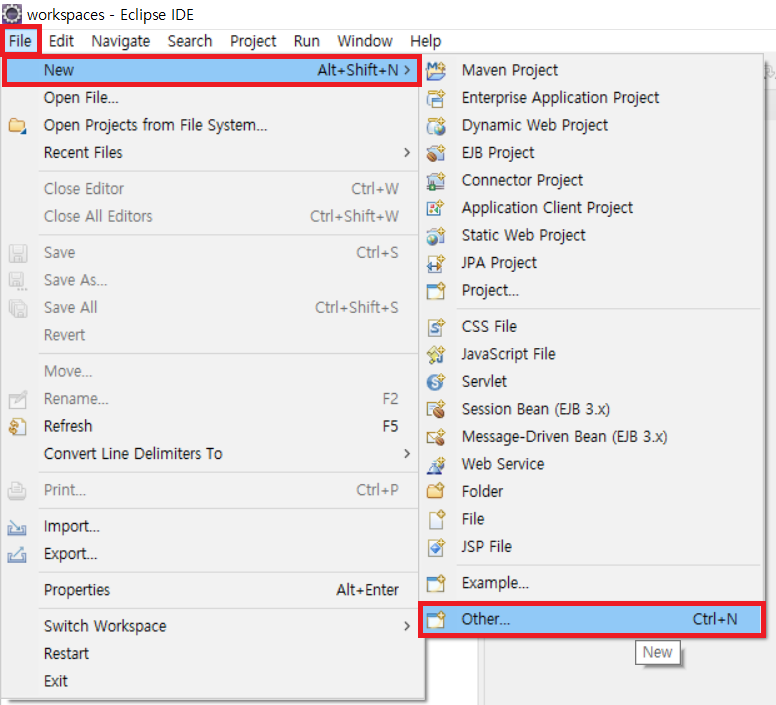This screenshot has width=776, height=705.
Task: Click the blank File icon in submenu
Action: click(436, 519)
